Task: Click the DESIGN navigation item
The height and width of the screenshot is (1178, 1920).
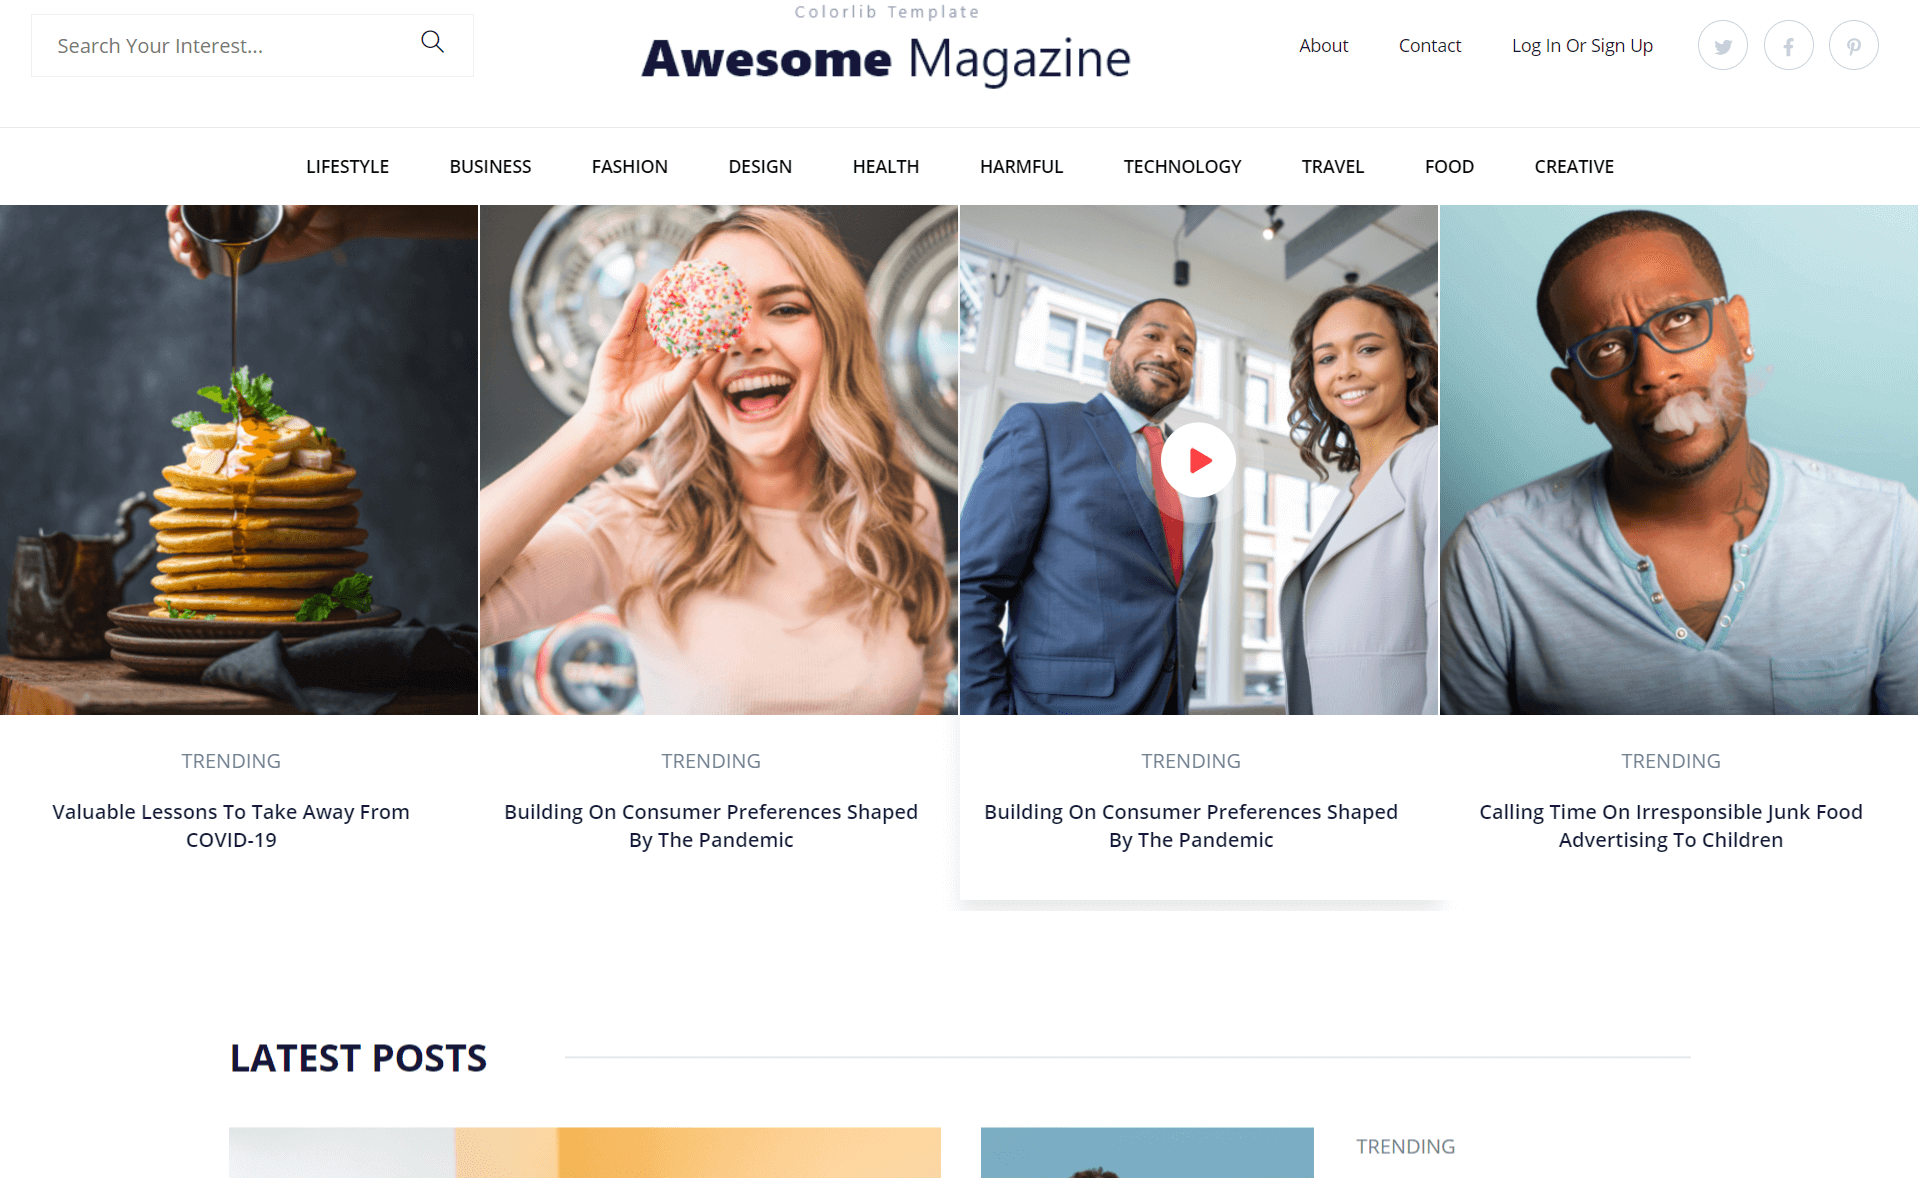Action: (x=761, y=166)
